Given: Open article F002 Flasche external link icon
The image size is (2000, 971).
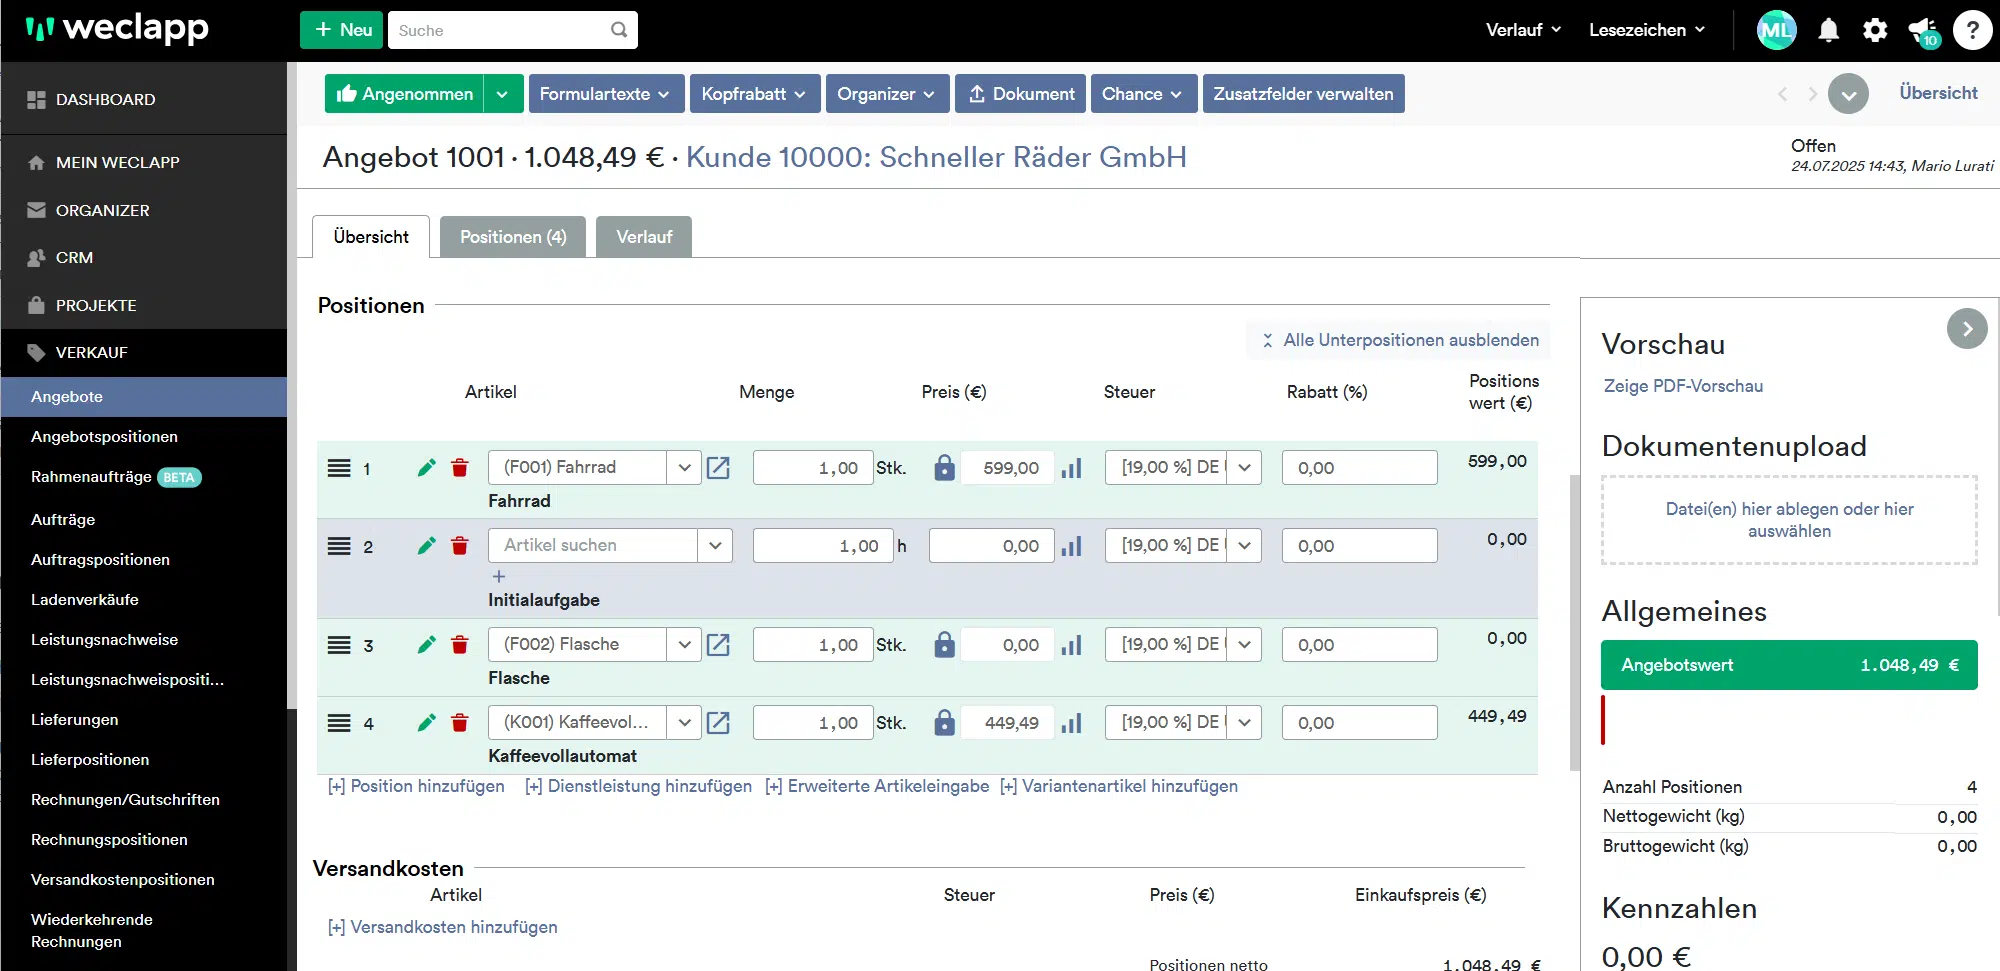Looking at the screenshot, I should point(718,644).
